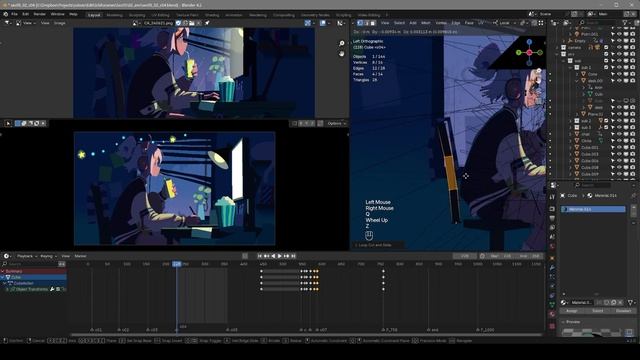
Task: Click the zoom magnifier icon in image editor
Action: click(342, 43)
